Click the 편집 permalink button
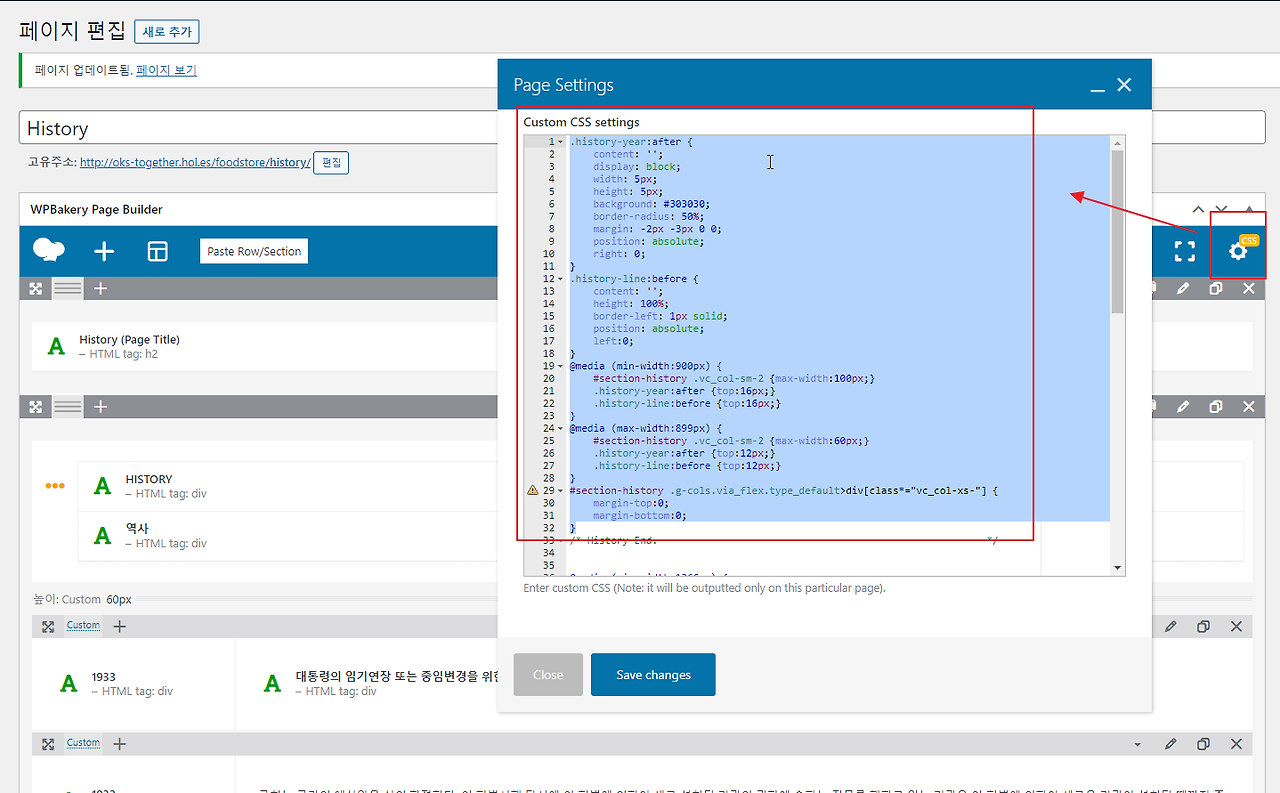Screen dimensions: 1280x793 (331, 162)
